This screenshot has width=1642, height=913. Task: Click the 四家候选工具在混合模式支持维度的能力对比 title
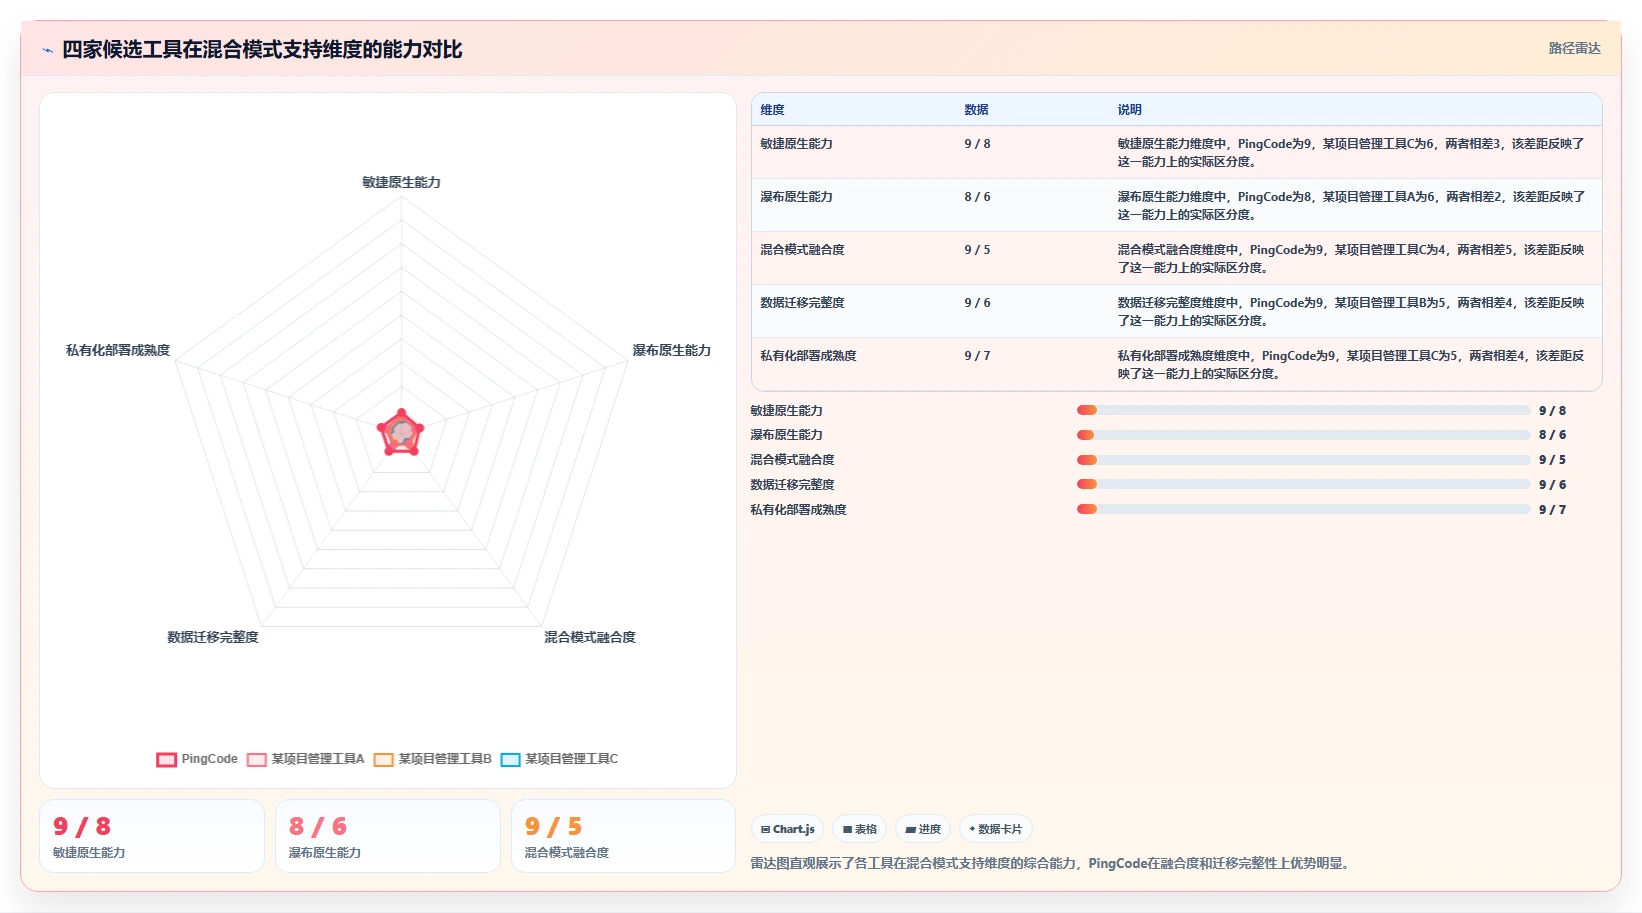tap(262, 50)
